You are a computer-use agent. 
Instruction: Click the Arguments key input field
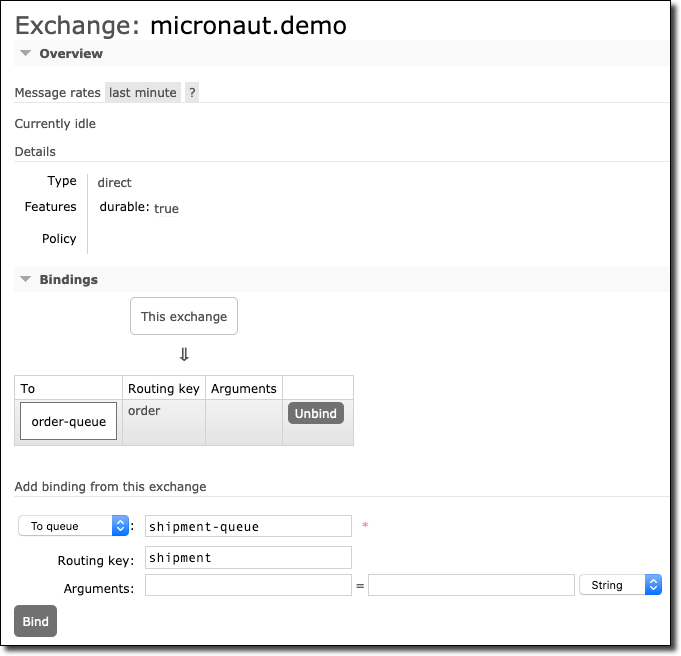point(248,585)
